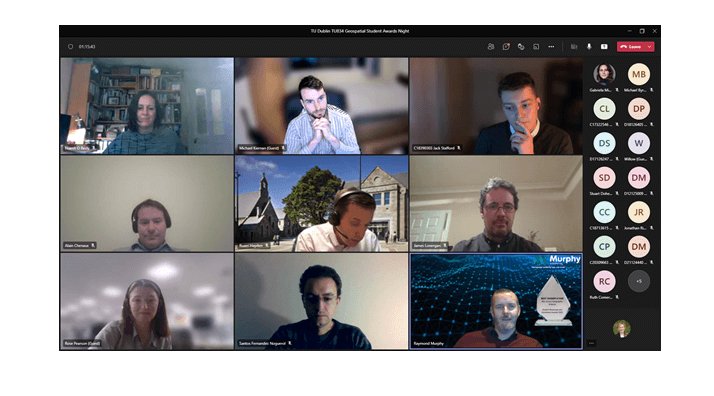Toggle the camera on or off

[574, 46]
